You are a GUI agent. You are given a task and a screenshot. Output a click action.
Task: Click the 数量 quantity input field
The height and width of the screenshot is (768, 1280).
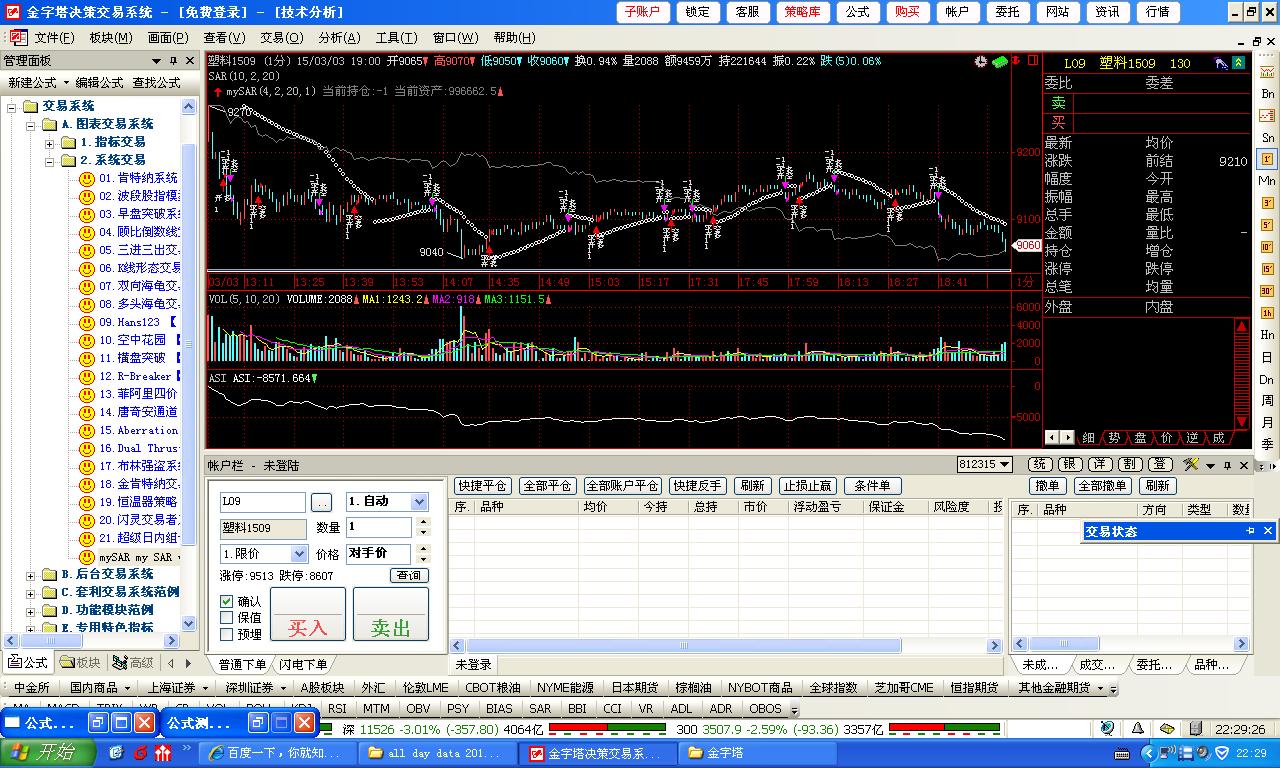379,527
